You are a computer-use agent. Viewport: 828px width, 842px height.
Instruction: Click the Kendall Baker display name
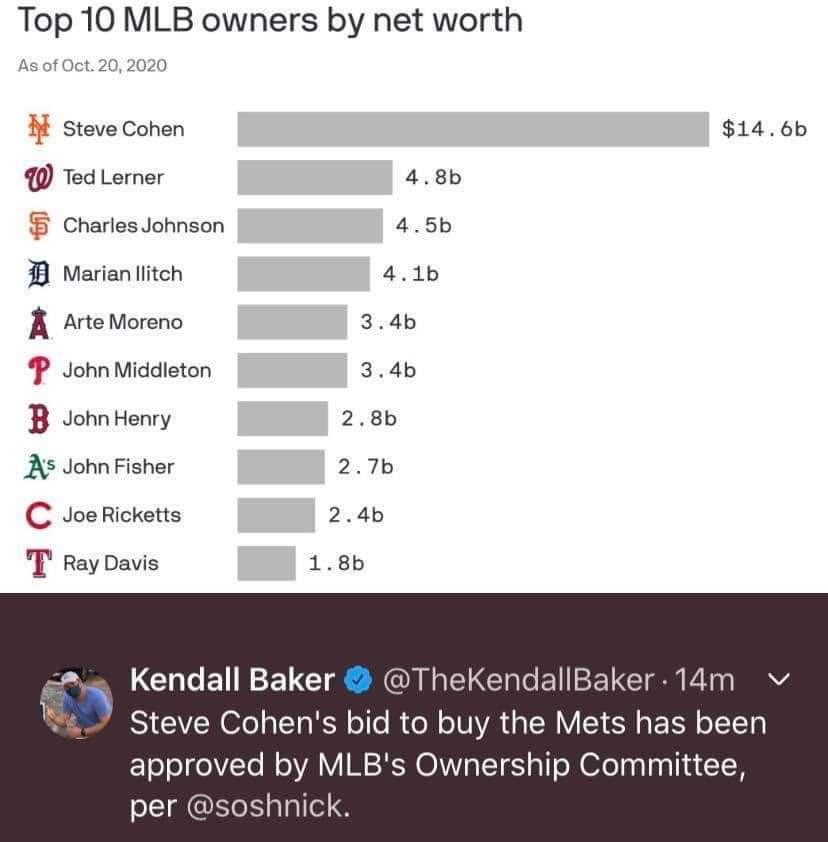click(232, 680)
